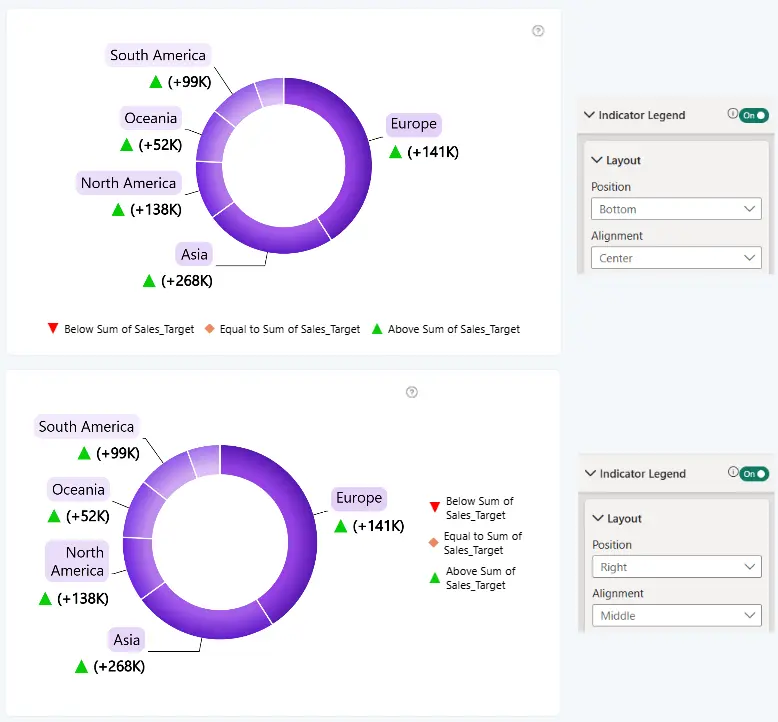
Task: Click the green up indicator beside (+52K) in top chart
Action: pos(127,145)
